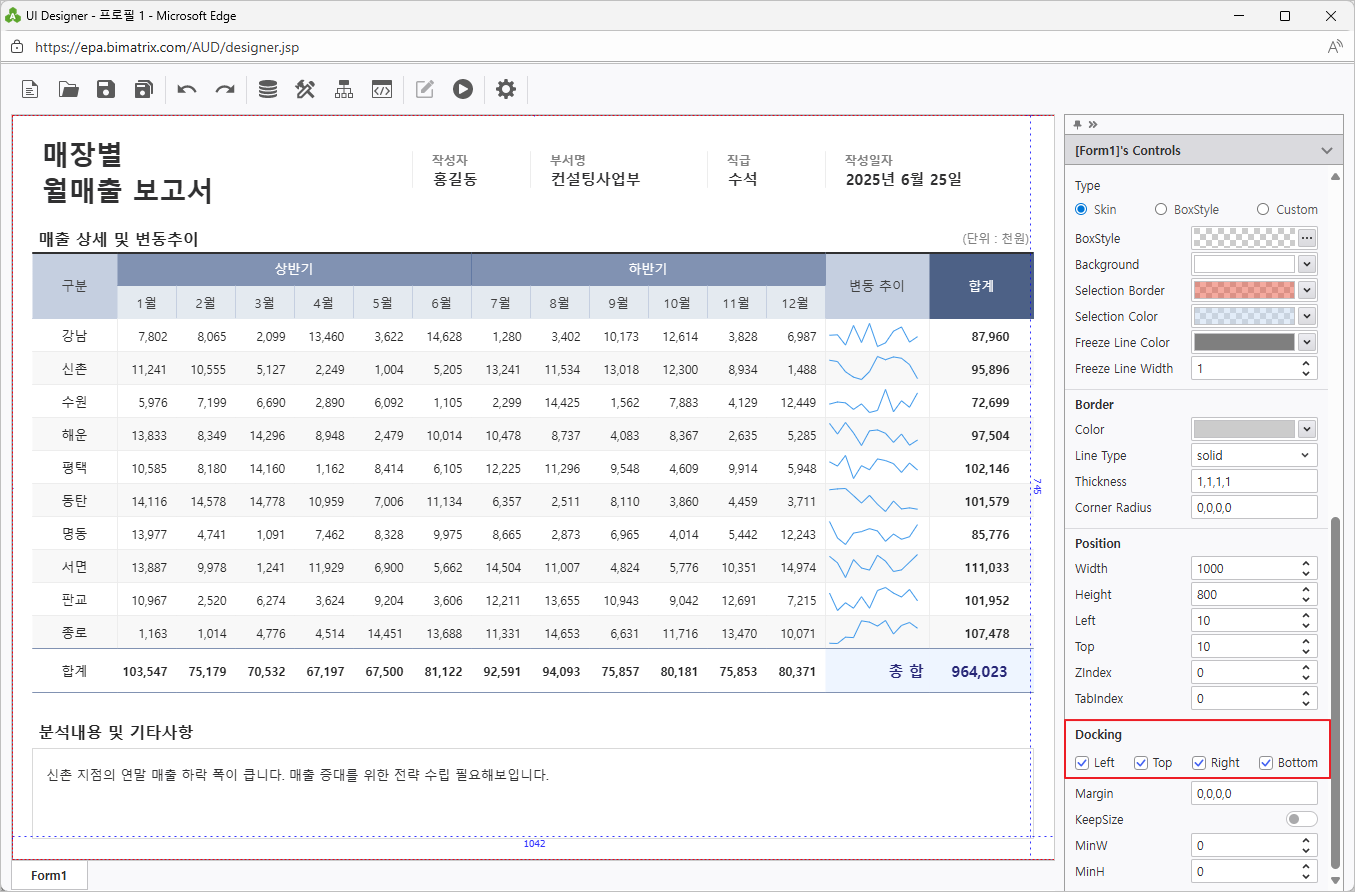1355x892 pixels.
Task: Click the Freeze Line Color swatch
Action: coord(1243,343)
